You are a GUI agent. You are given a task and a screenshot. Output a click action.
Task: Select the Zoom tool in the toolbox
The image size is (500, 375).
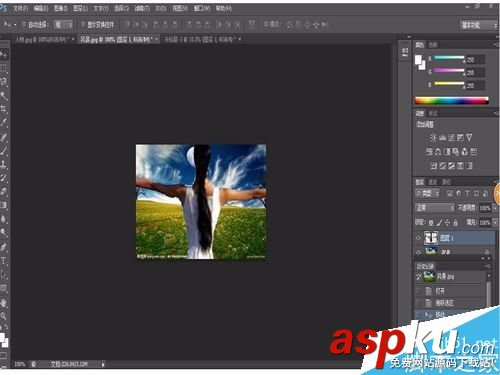[4, 316]
